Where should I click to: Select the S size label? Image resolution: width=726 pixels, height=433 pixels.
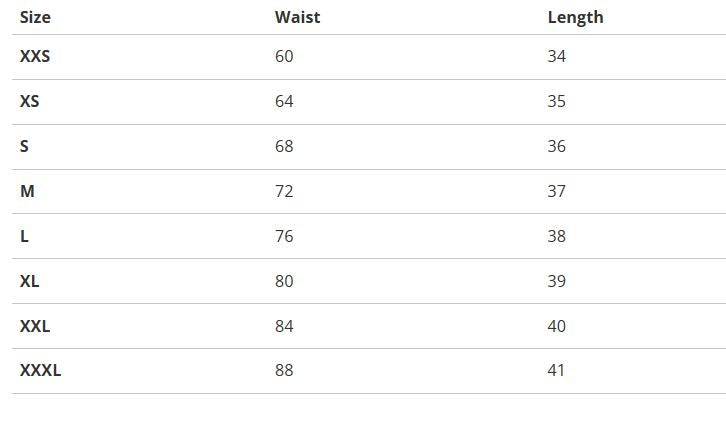pyautogui.click(x=25, y=147)
